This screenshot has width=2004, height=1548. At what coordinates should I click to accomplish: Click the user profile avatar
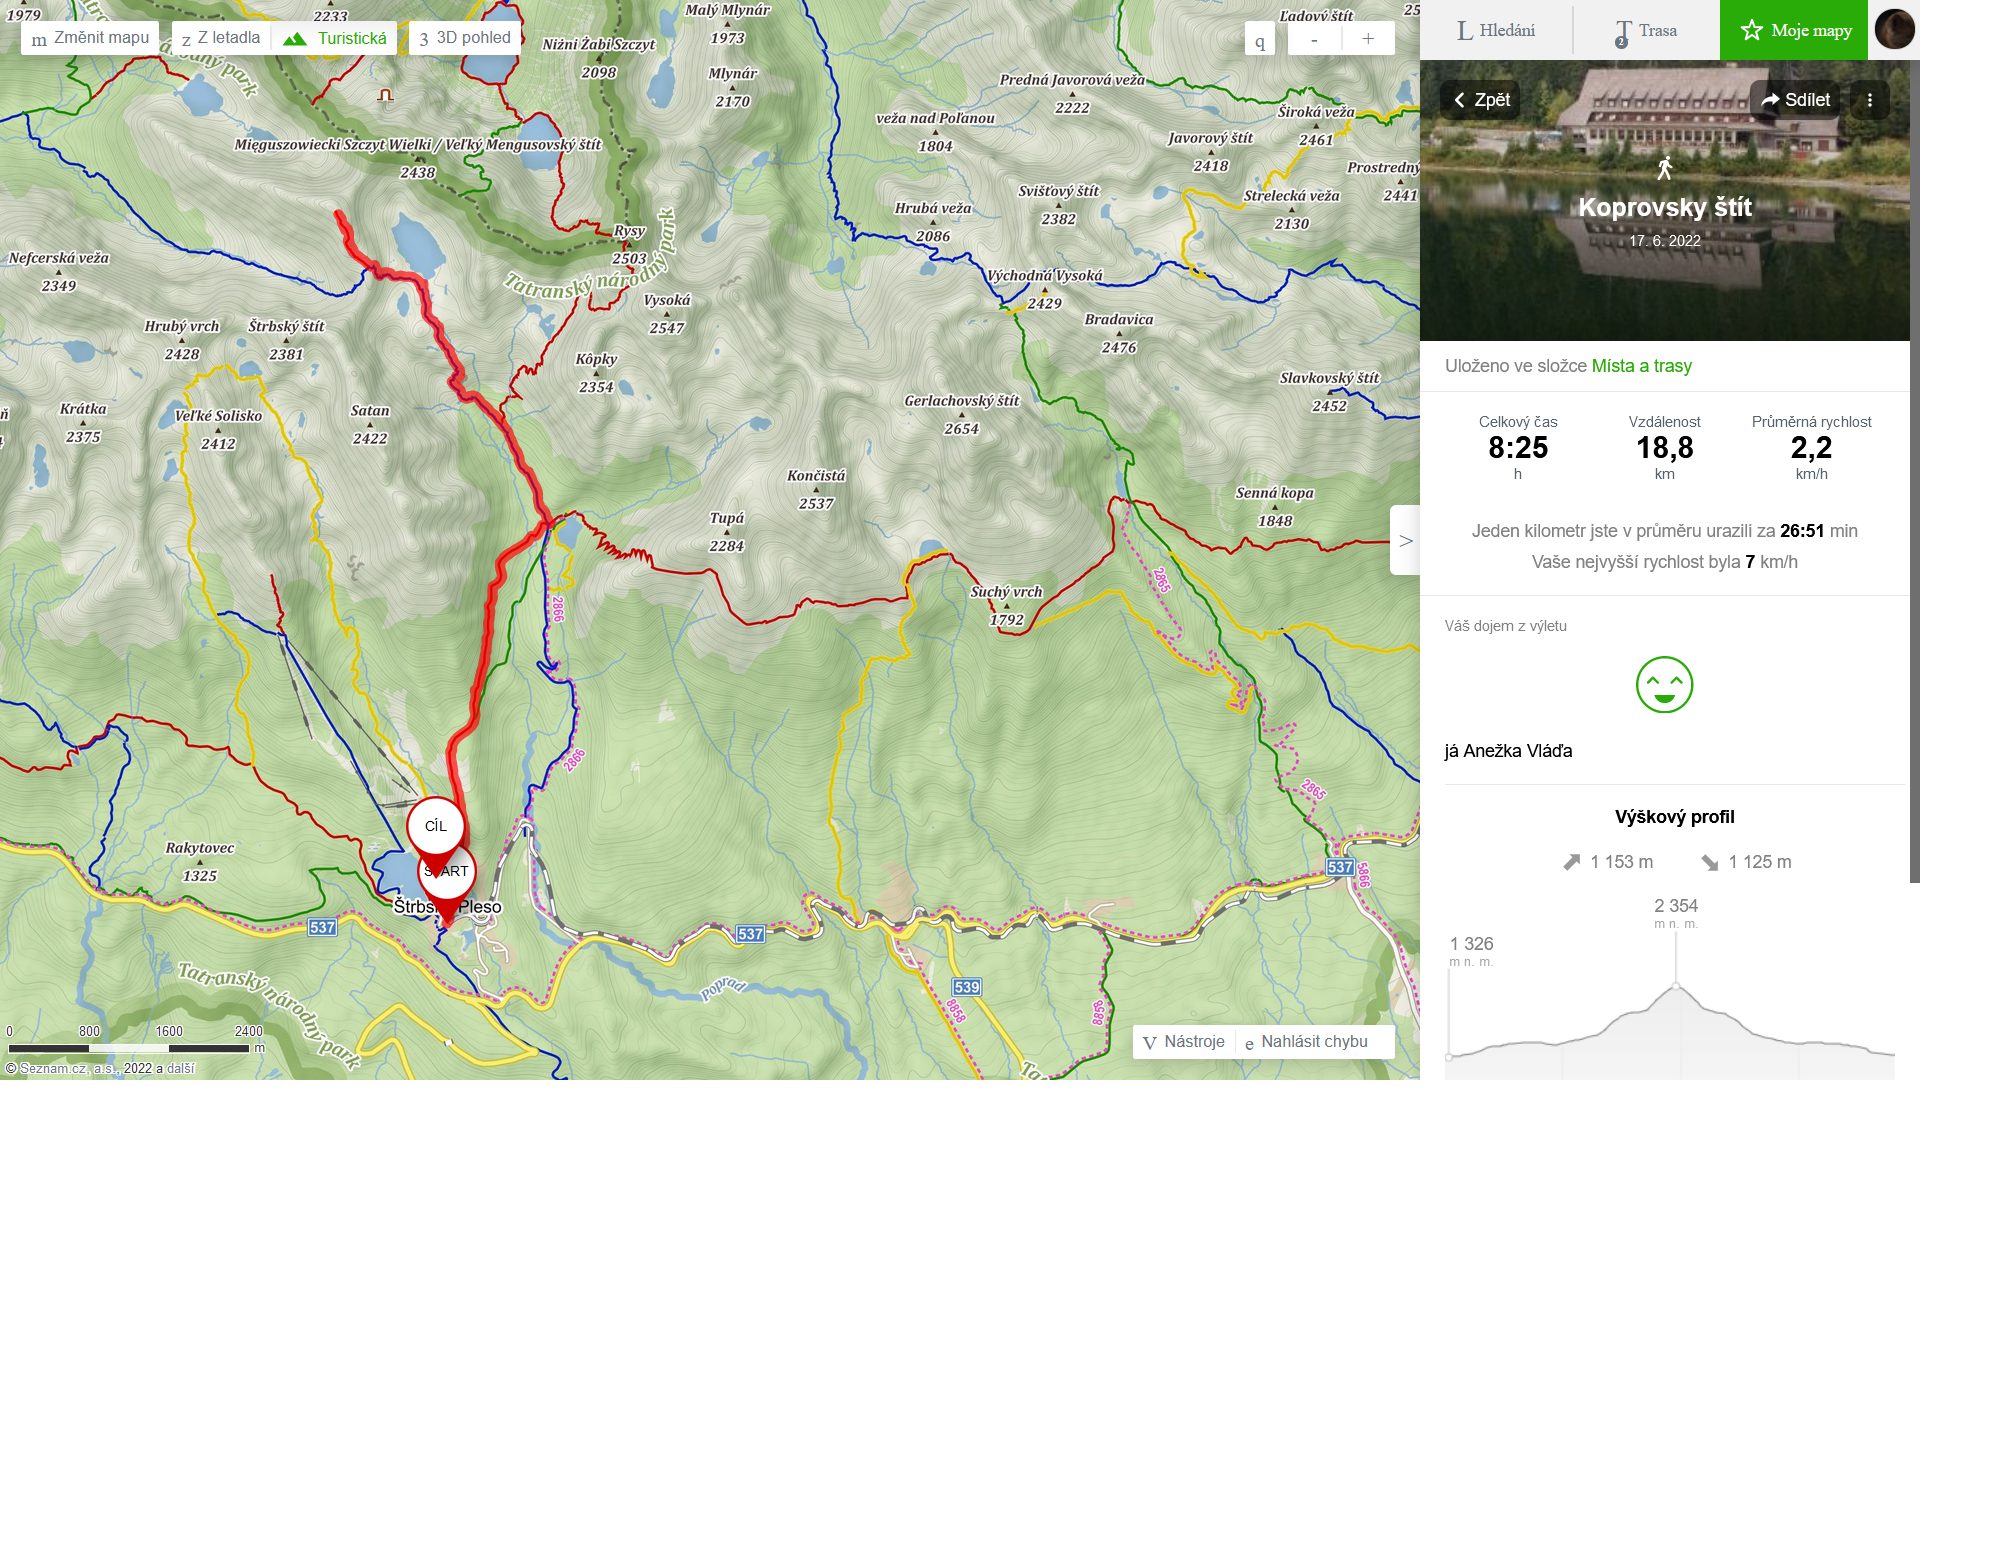click(x=1894, y=29)
